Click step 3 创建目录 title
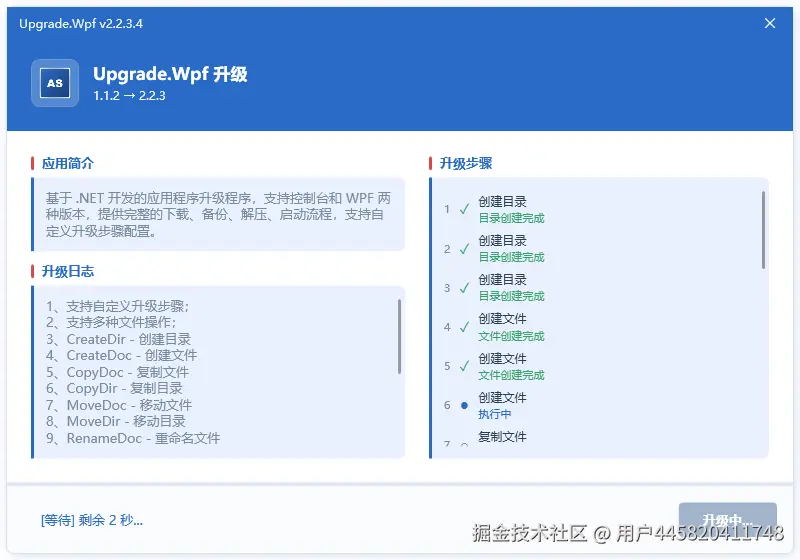The height and width of the screenshot is (560, 800). click(502, 280)
